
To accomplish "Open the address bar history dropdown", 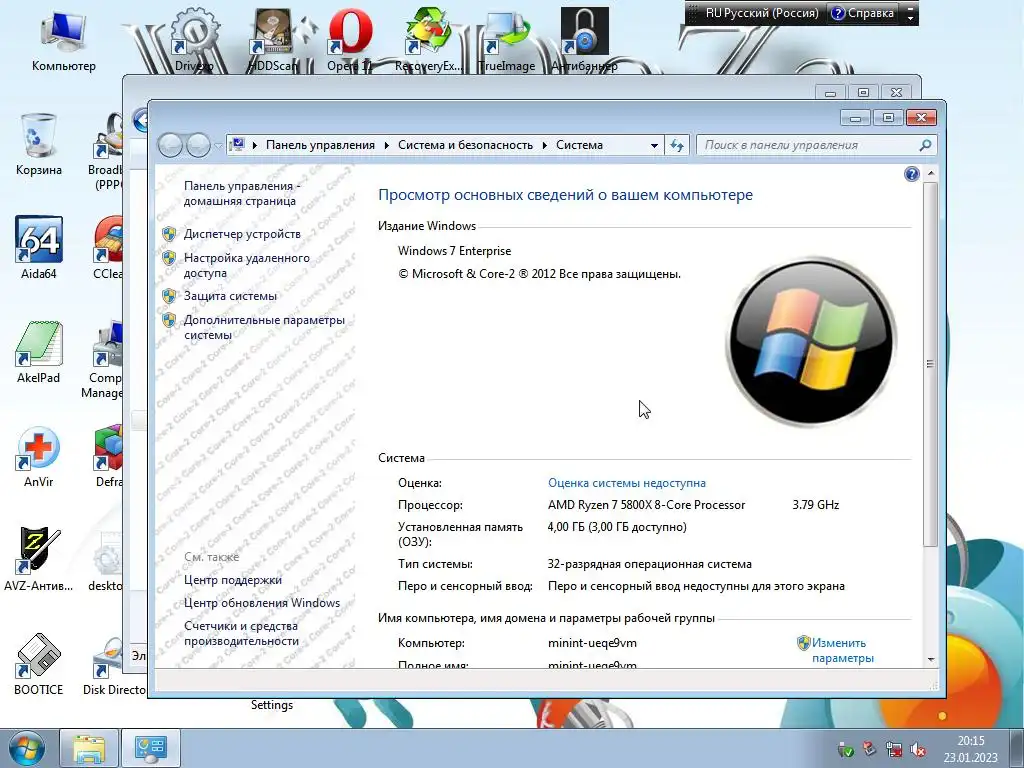I will (x=654, y=146).
